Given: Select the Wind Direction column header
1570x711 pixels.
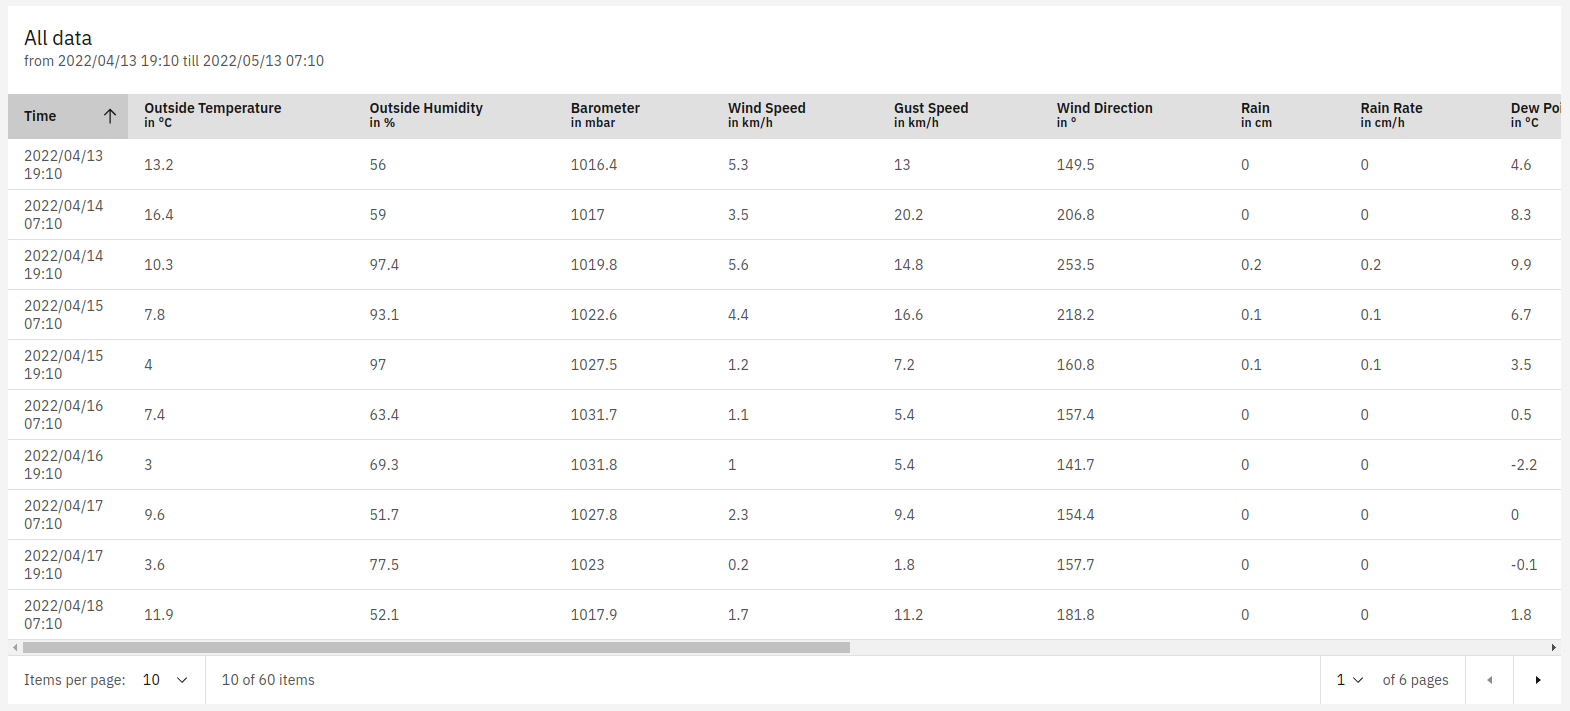Looking at the screenshot, I should pyautogui.click(x=1104, y=115).
